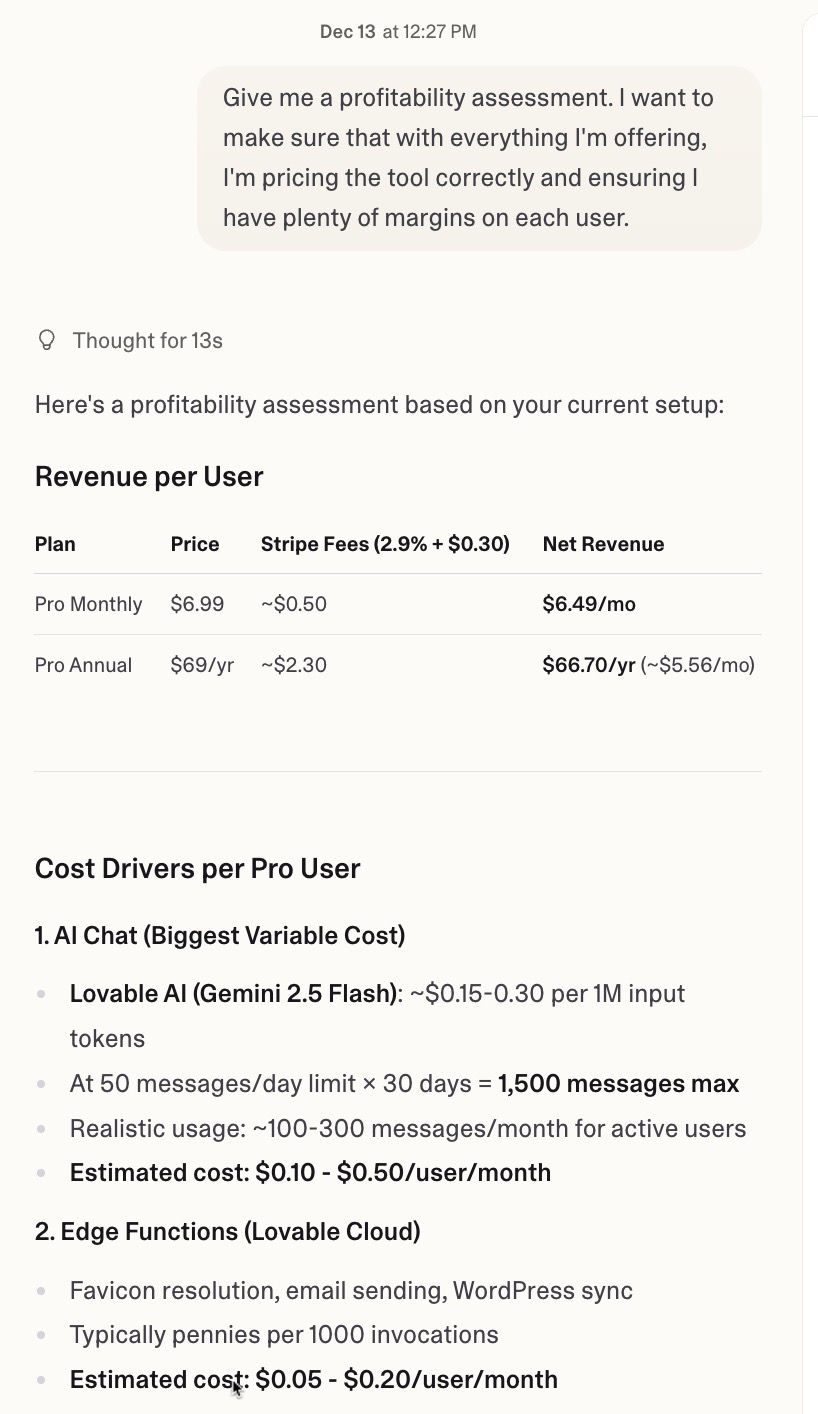818x1414 pixels.
Task: Click the Plan column header
Action: click(x=55, y=544)
